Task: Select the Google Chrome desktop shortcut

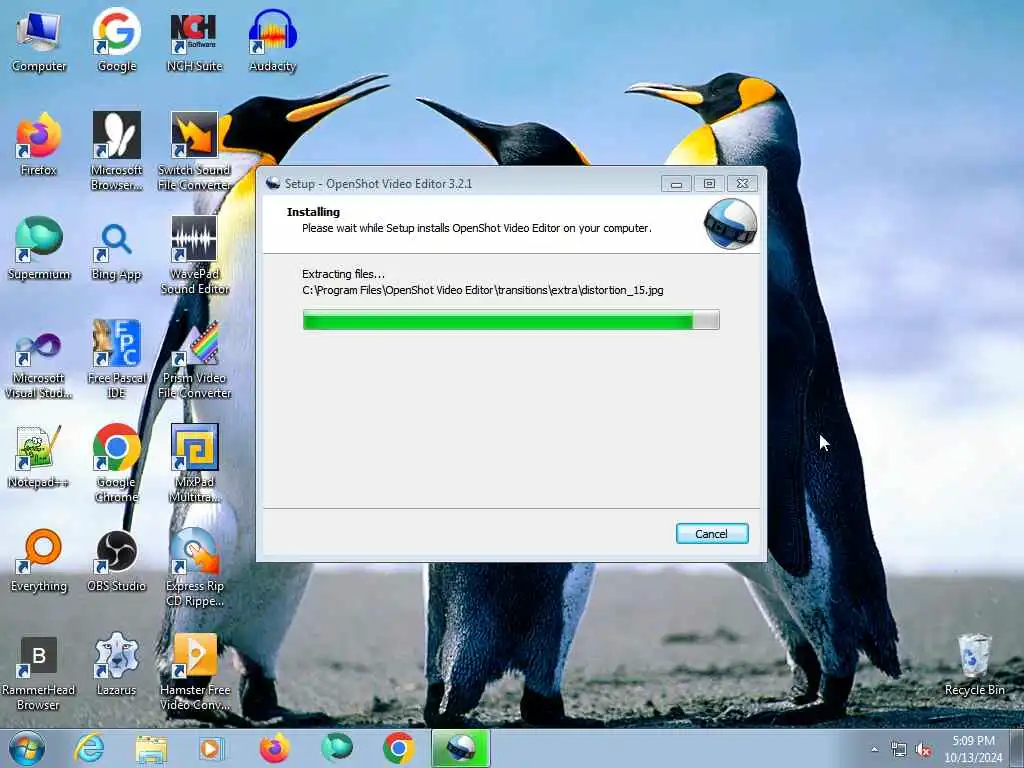Action: pyautogui.click(x=116, y=464)
